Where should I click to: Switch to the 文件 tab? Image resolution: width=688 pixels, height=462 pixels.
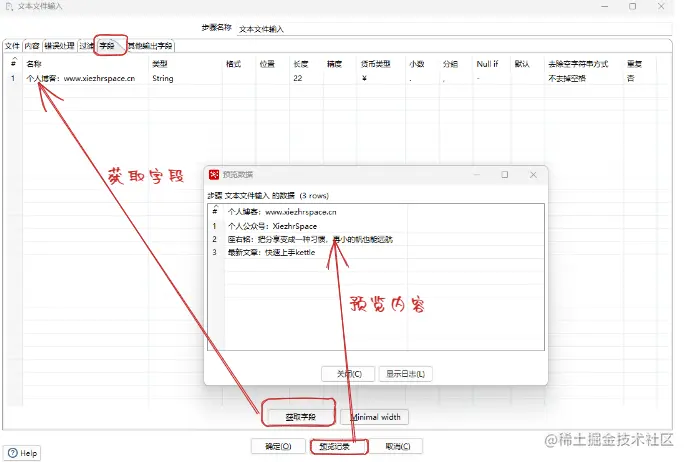pyautogui.click(x=12, y=46)
